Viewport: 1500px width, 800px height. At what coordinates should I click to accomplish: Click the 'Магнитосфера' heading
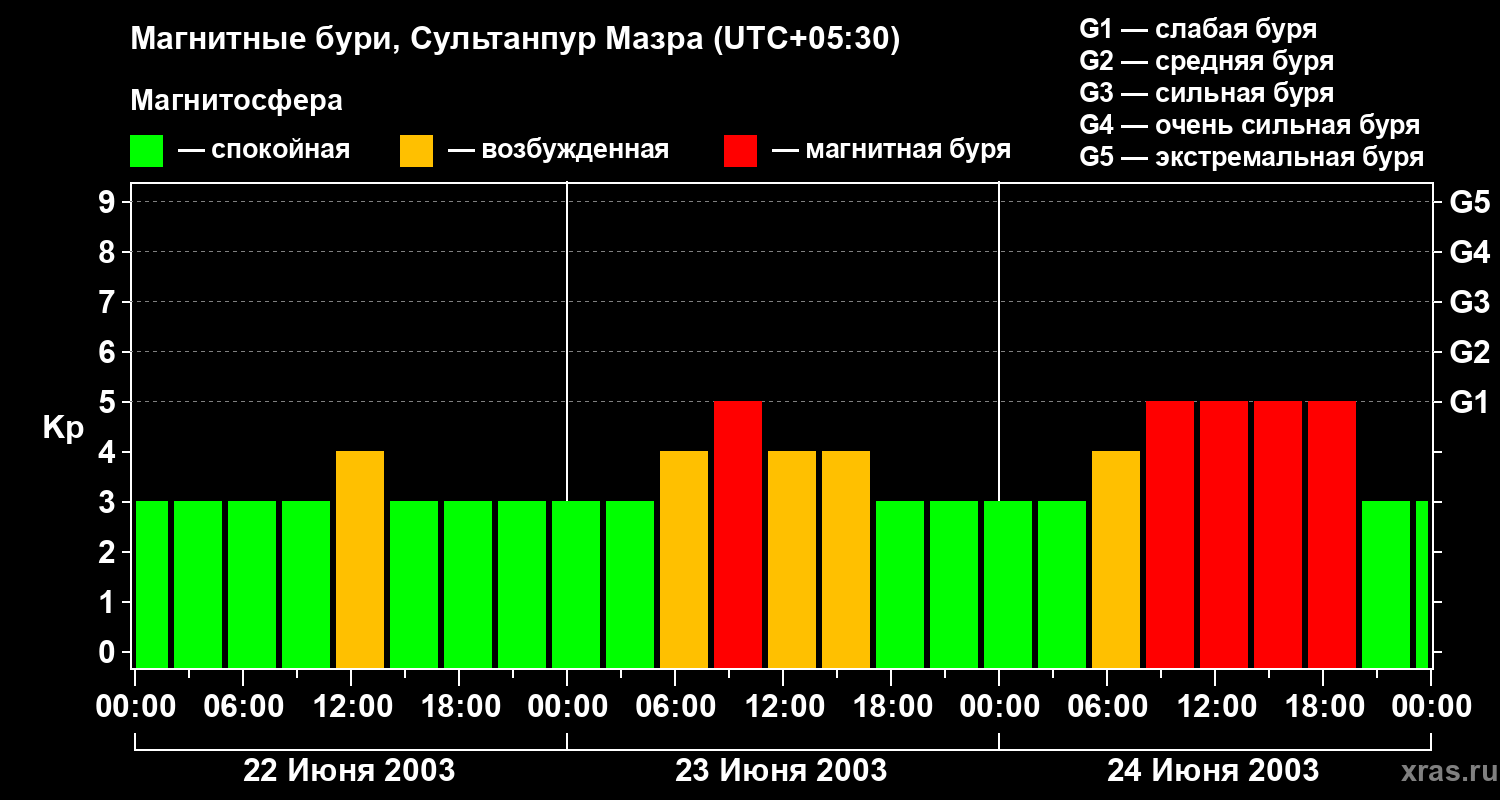point(236,101)
